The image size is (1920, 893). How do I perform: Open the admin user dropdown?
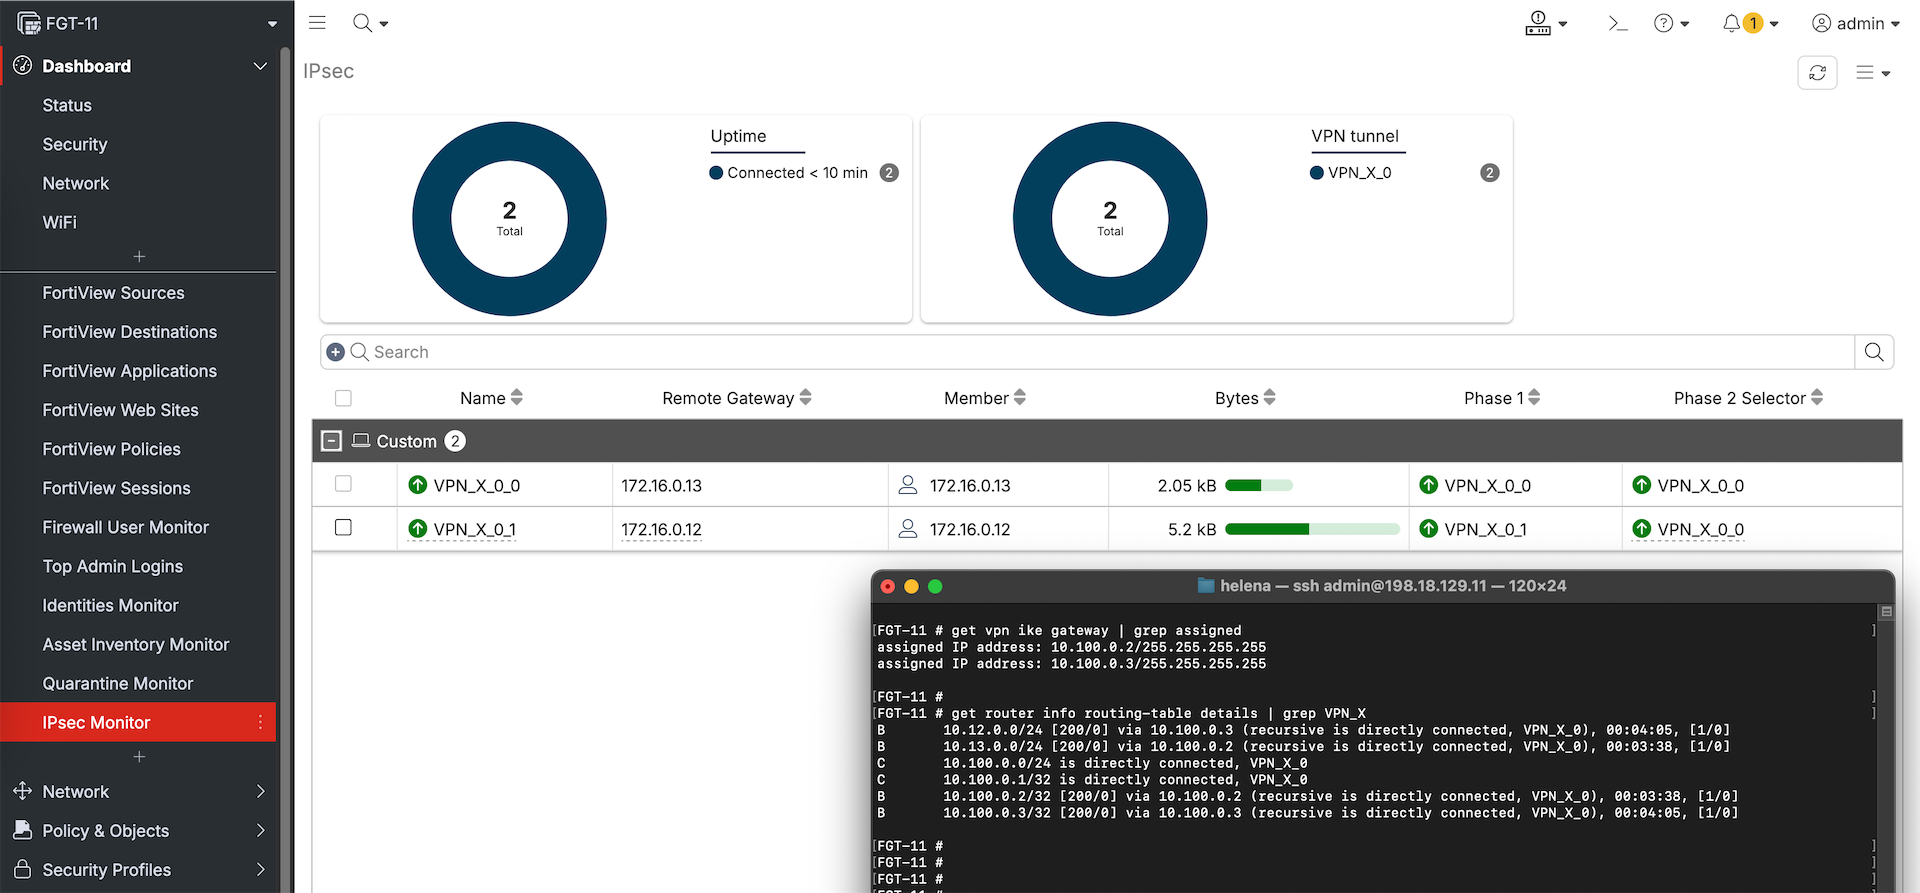pos(1856,23)
